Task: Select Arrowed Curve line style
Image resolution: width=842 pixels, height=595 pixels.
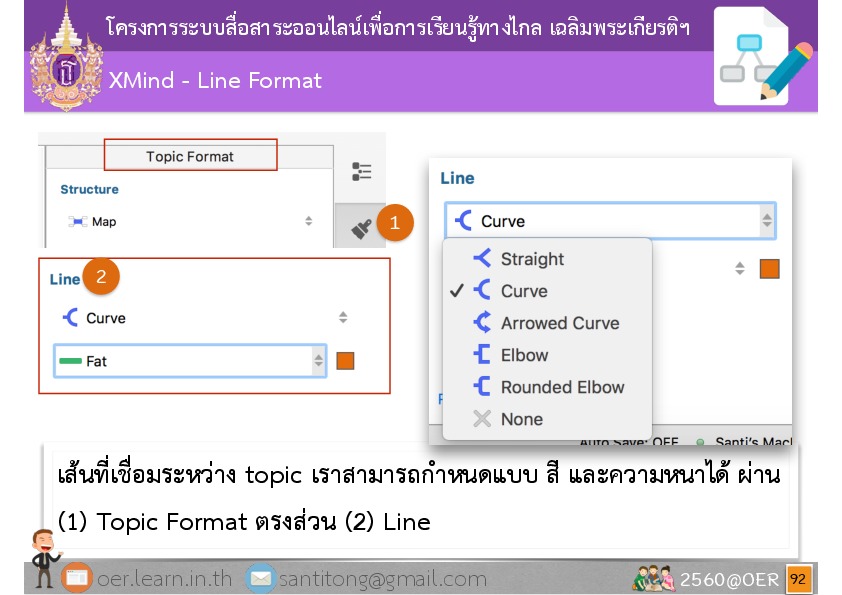Action: pyautogui.click(x=559, y=323)
